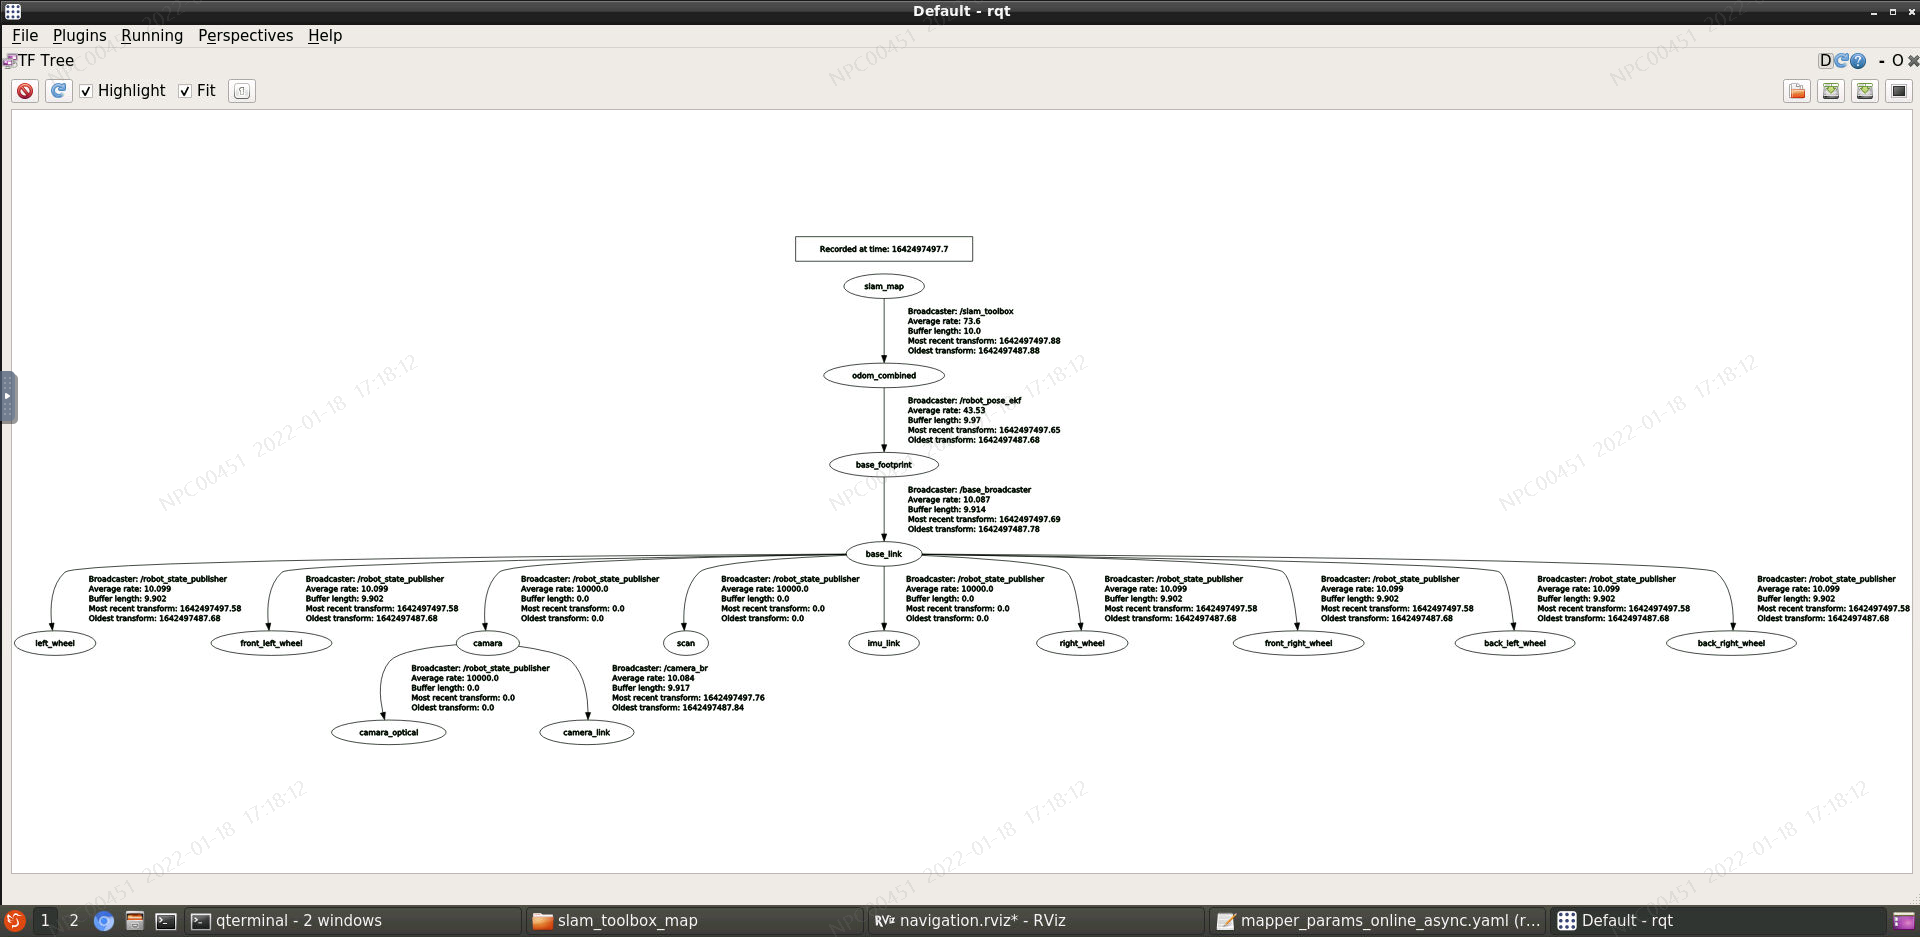Open the file manager from the taskbar

(x=135, y=920)
